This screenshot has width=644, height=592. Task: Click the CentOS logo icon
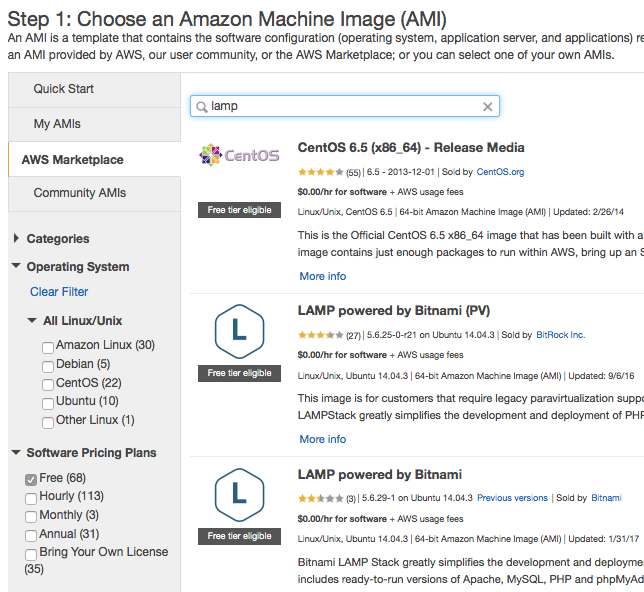click(239, 156)
